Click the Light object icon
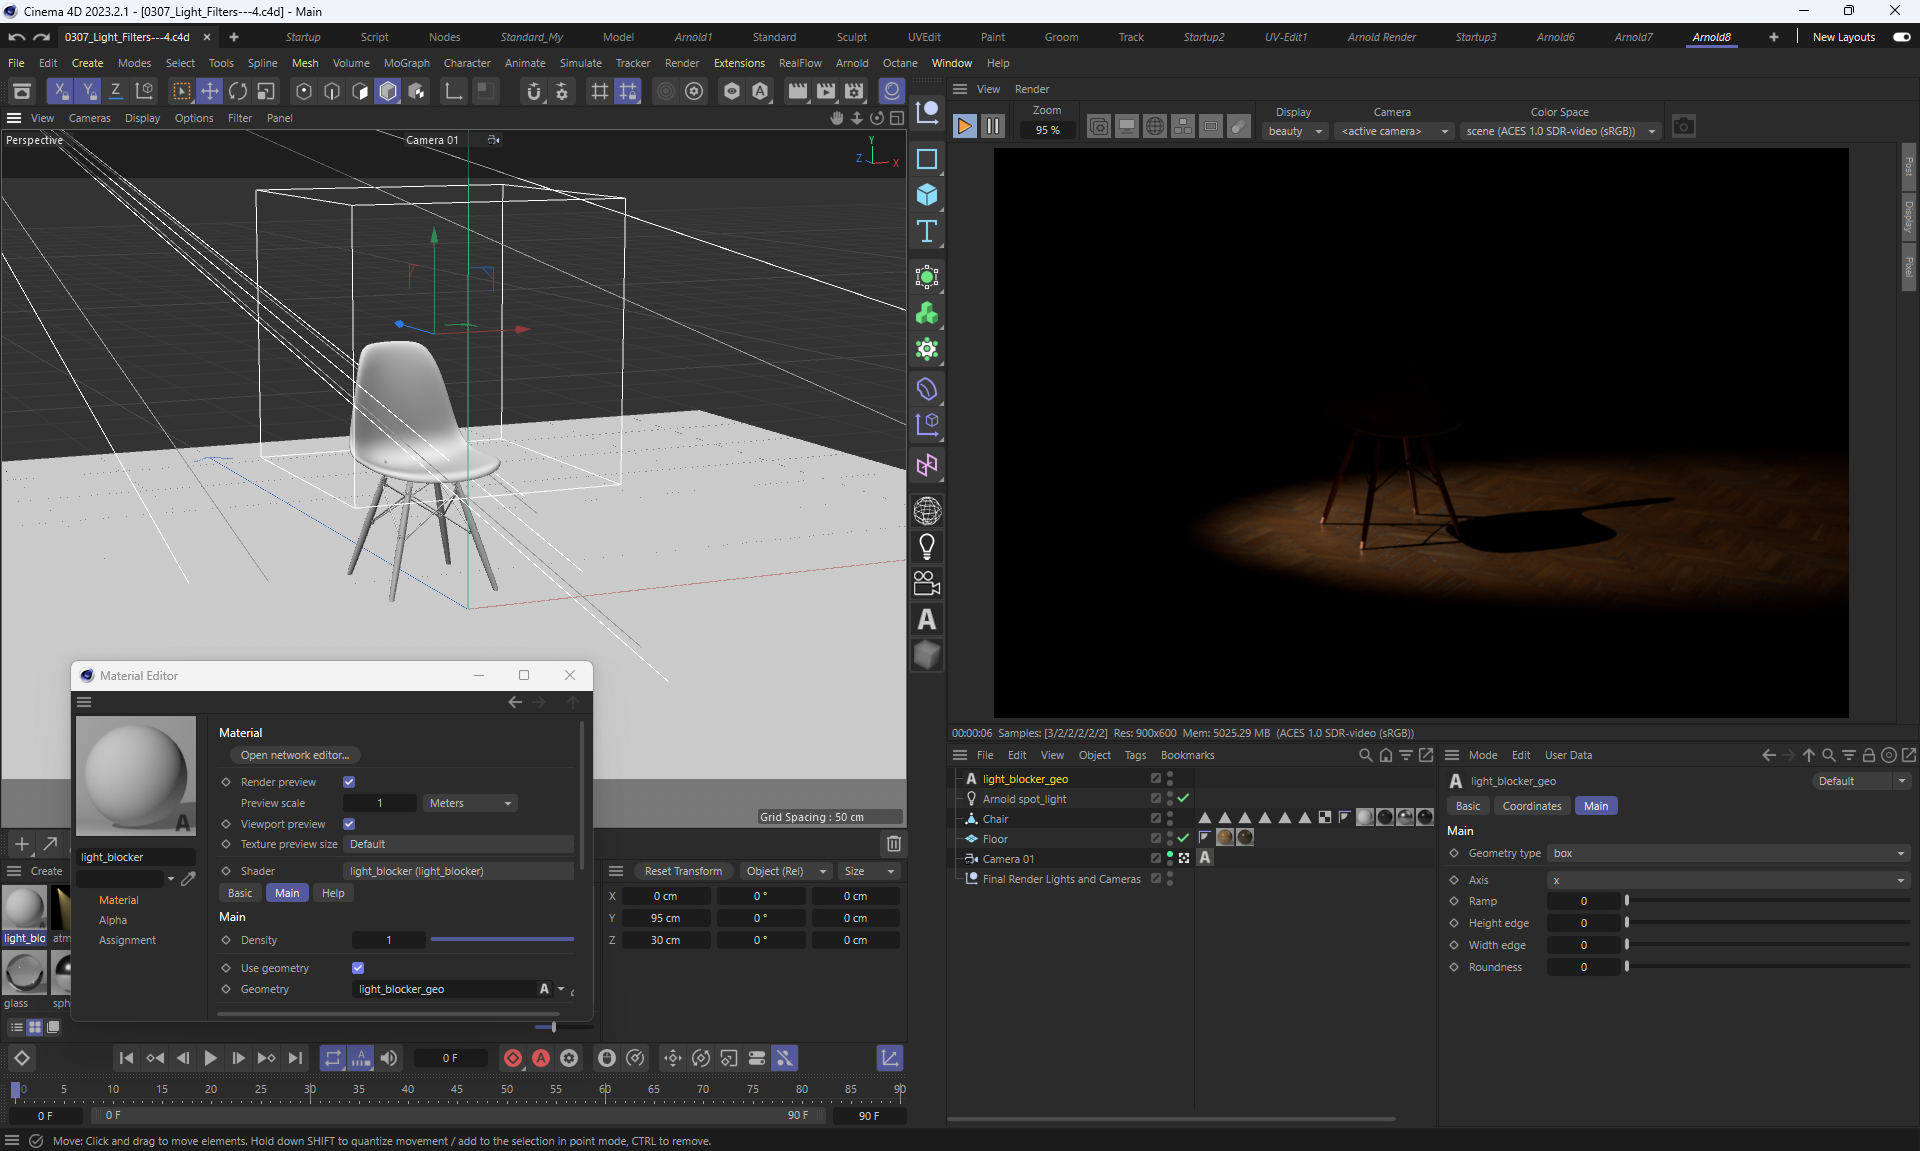The width and height of the screenshot is (1920, 1151). pyautogui.click(x=927, y=547)
